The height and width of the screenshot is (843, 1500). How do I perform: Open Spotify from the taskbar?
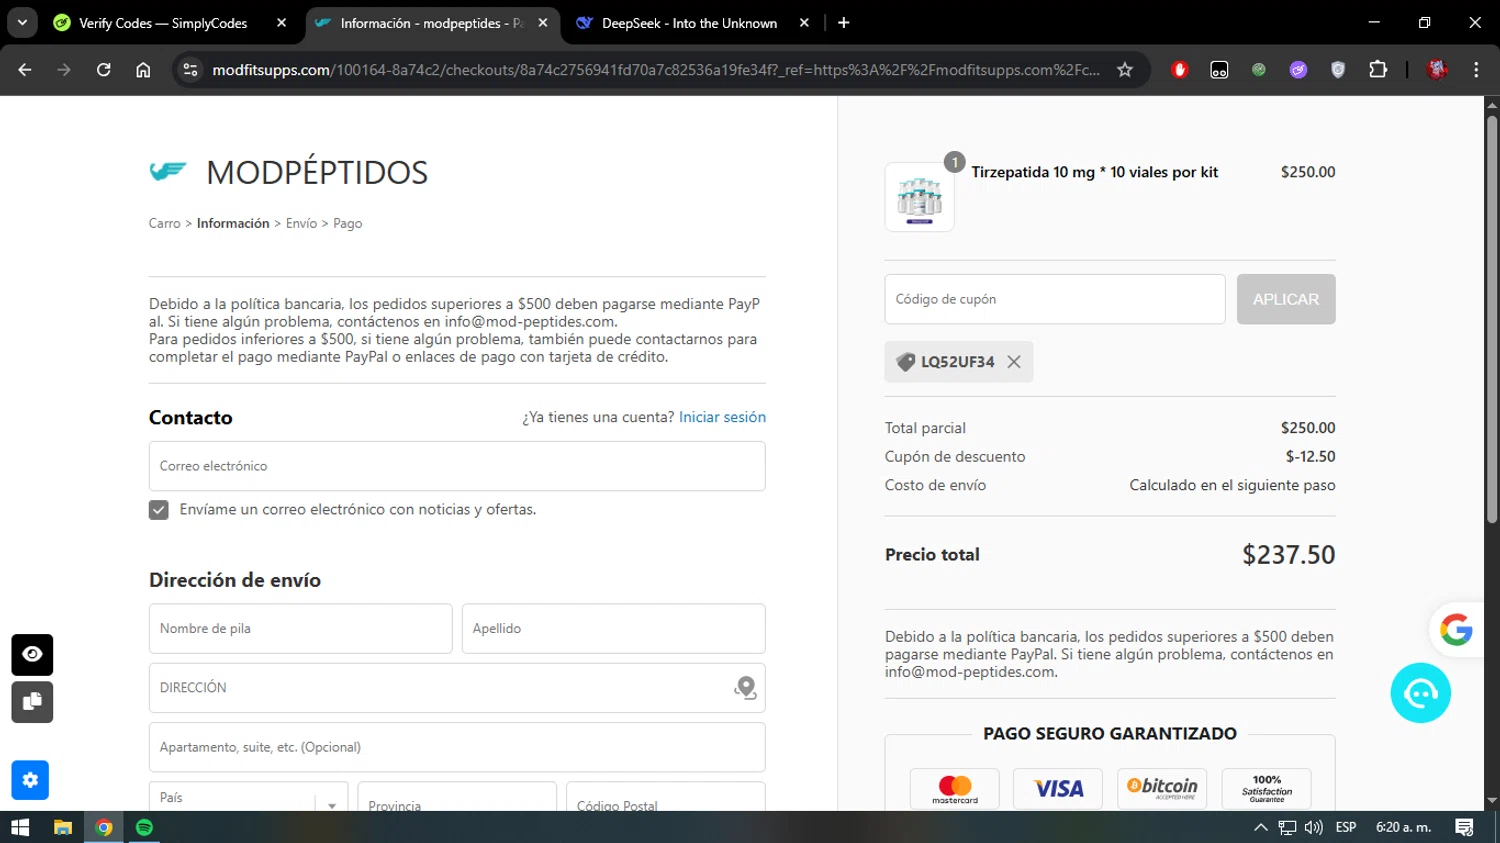(x=144, y=827)
